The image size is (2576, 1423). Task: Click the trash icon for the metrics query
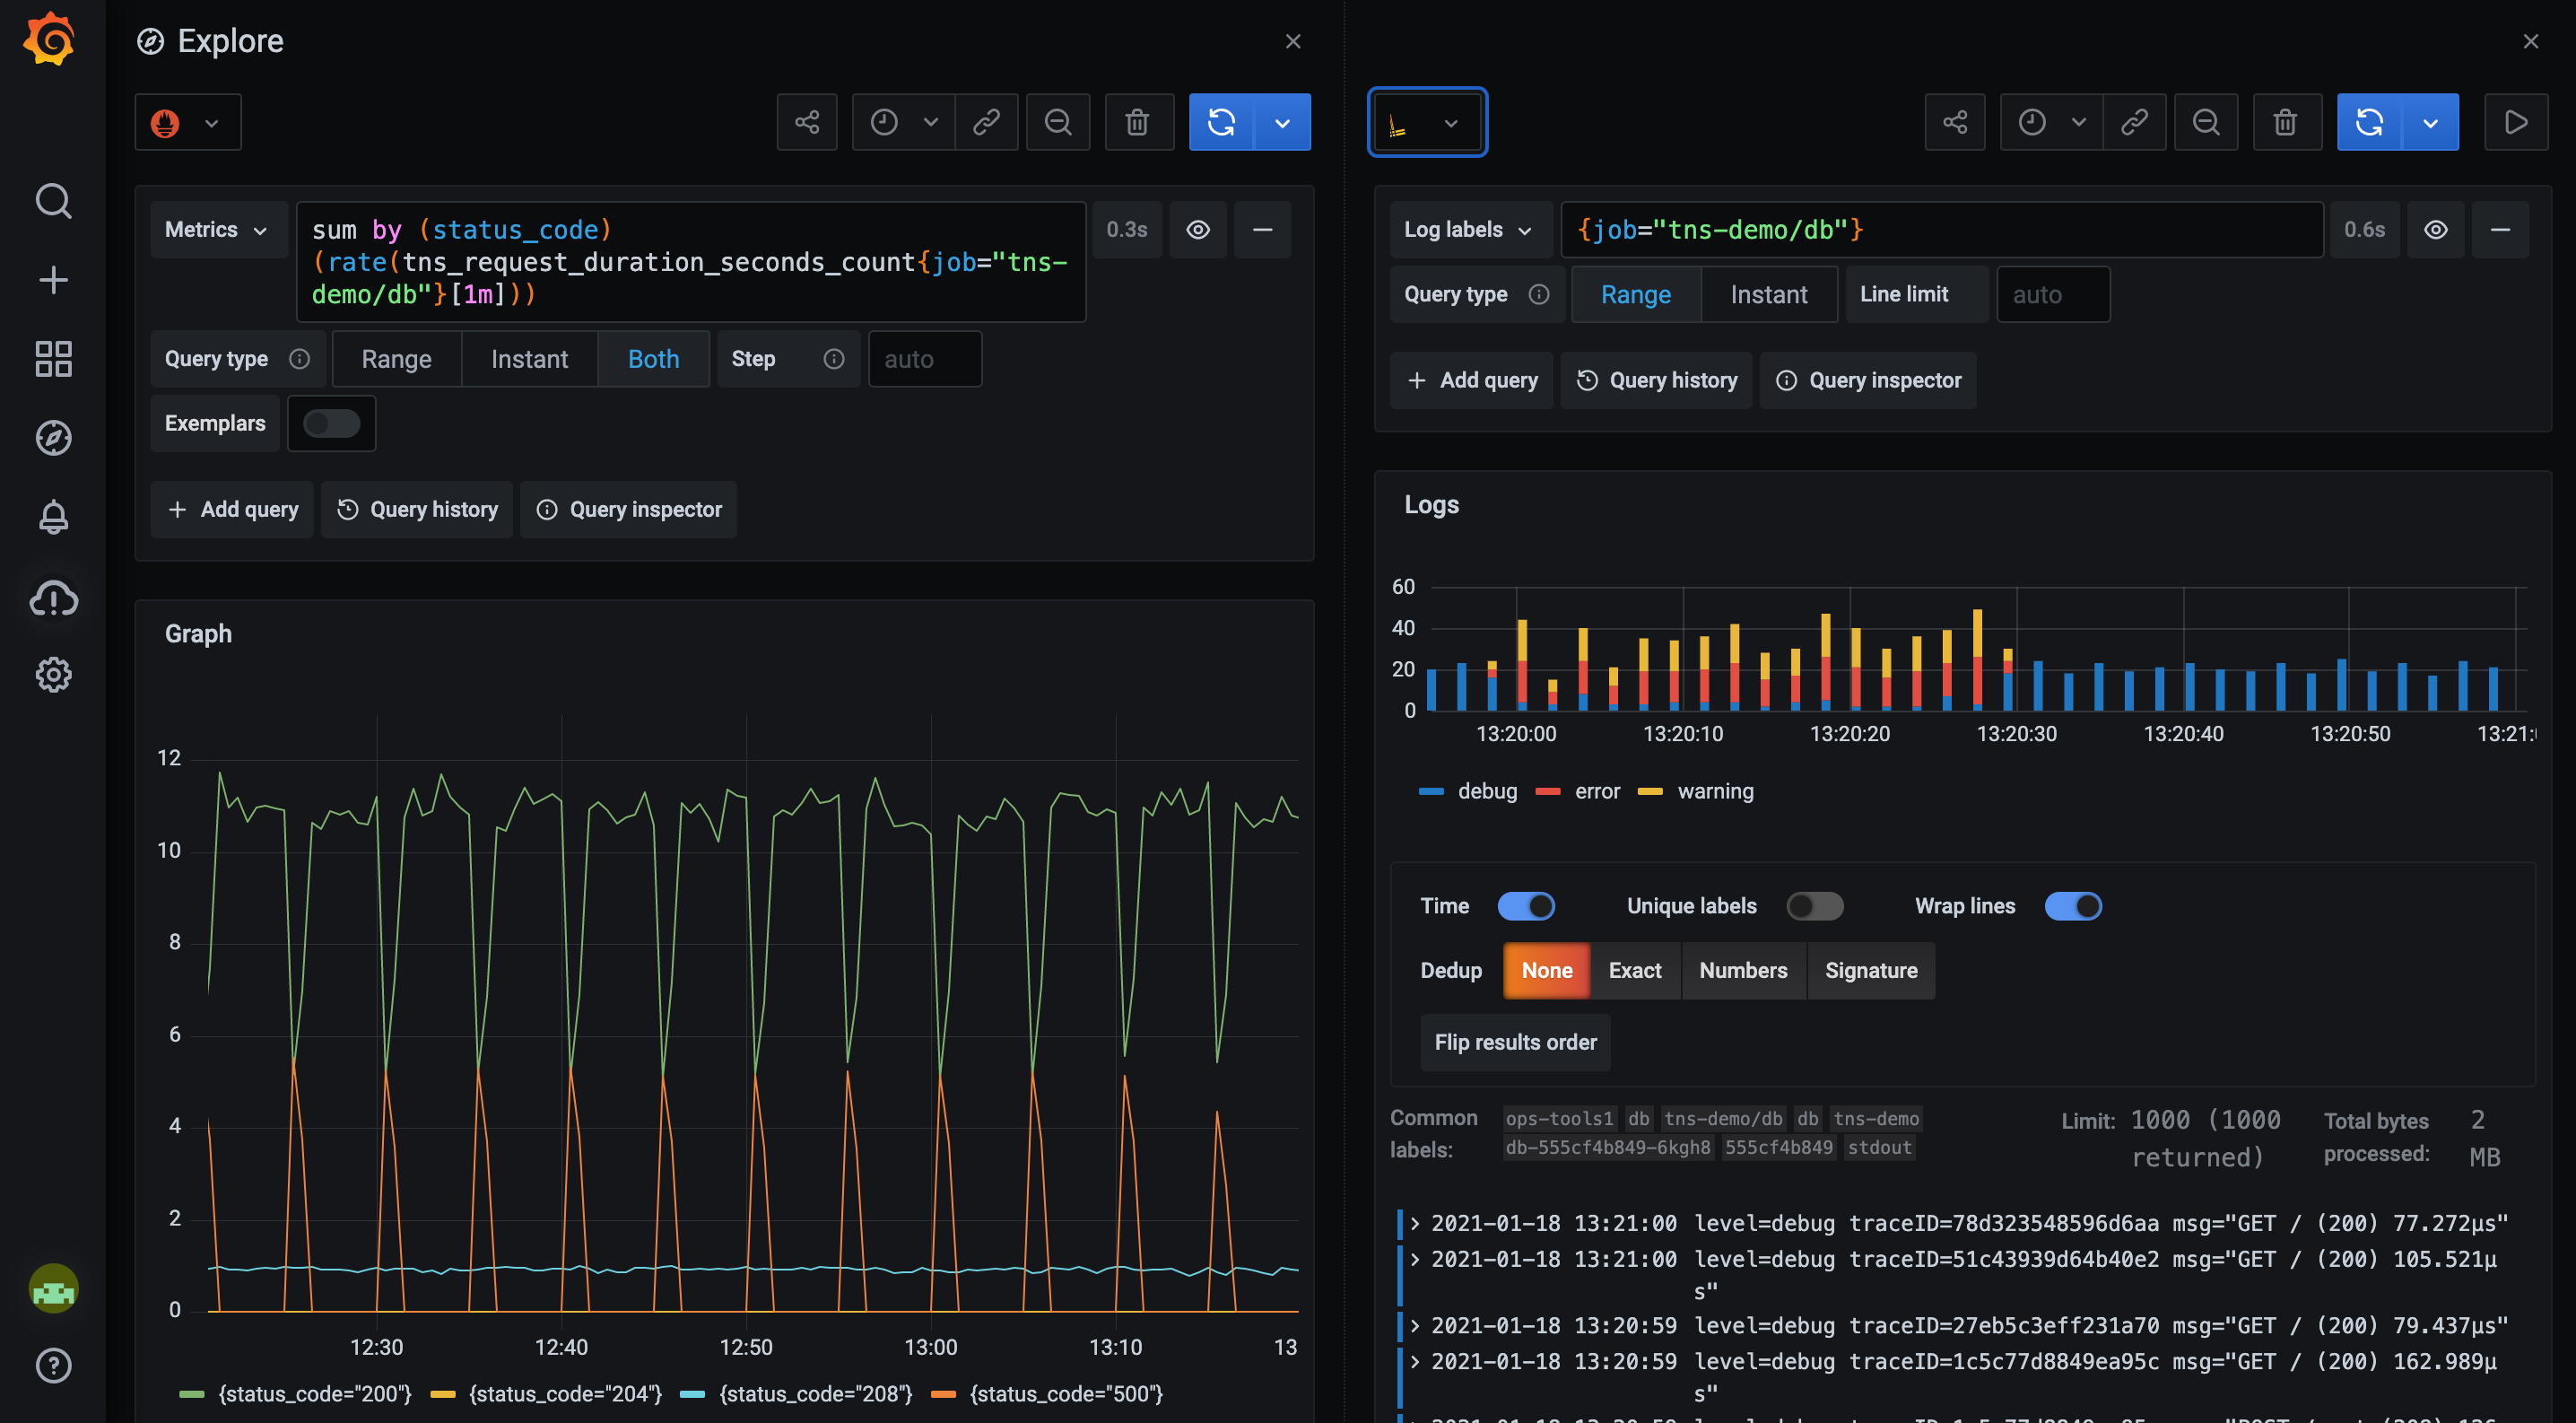1138,122
